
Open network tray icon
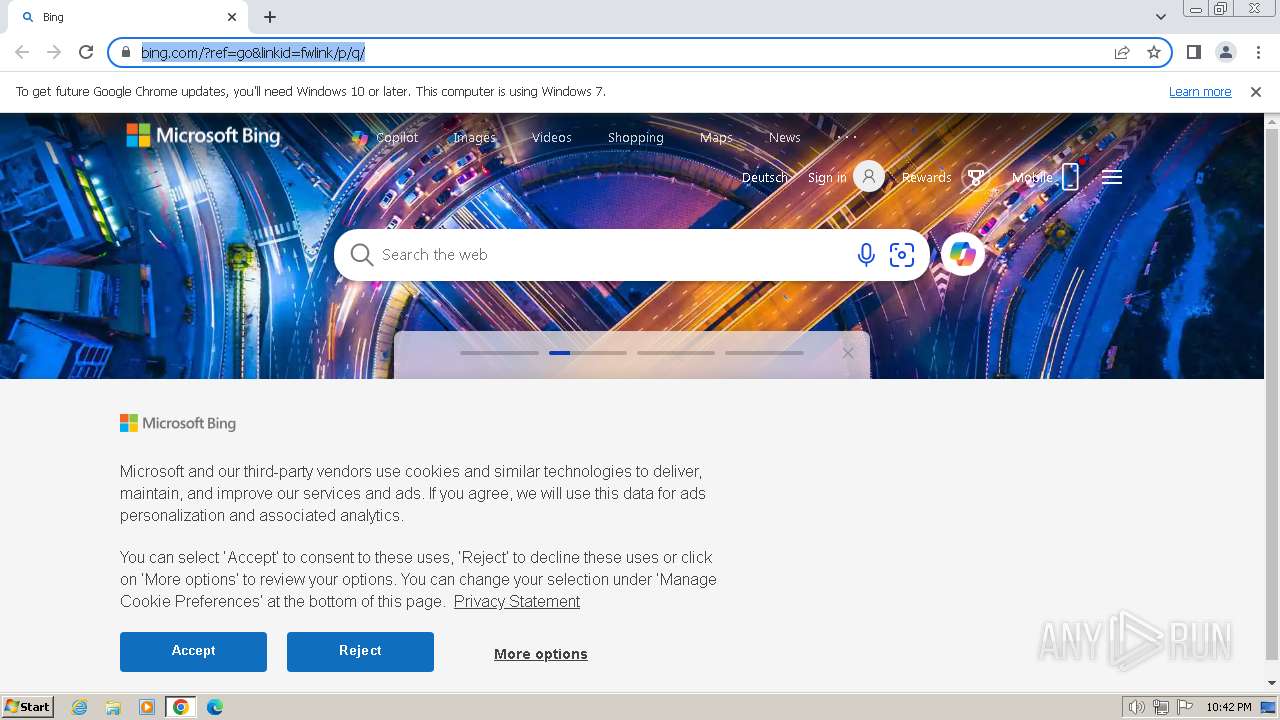[x=1161, y=707]
